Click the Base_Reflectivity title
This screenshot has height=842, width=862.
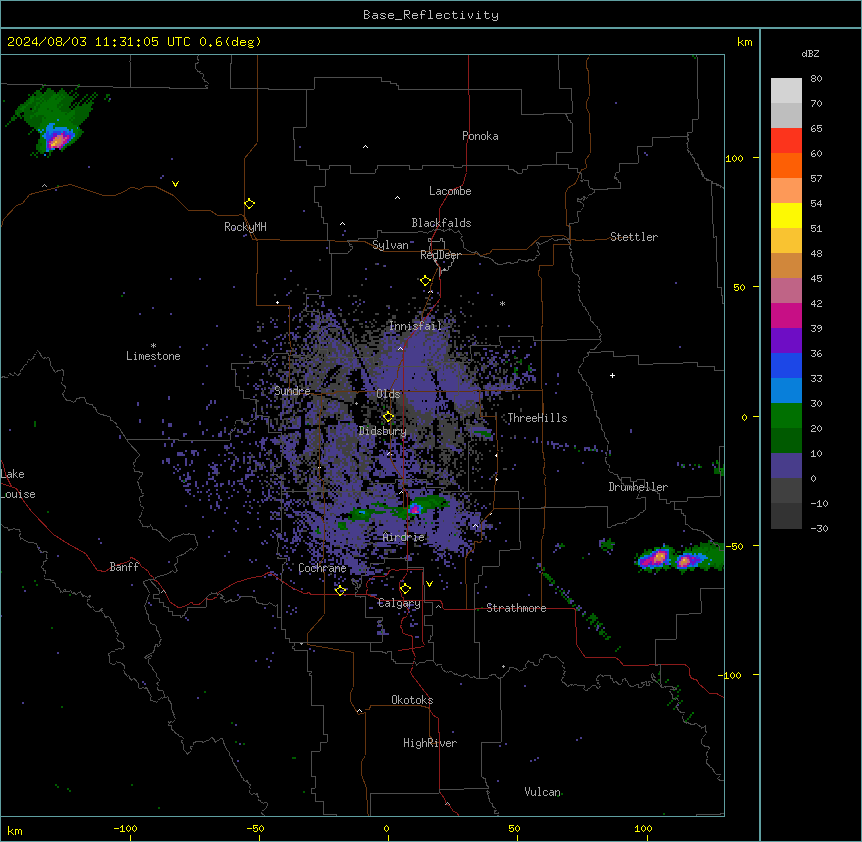[431, 15]
